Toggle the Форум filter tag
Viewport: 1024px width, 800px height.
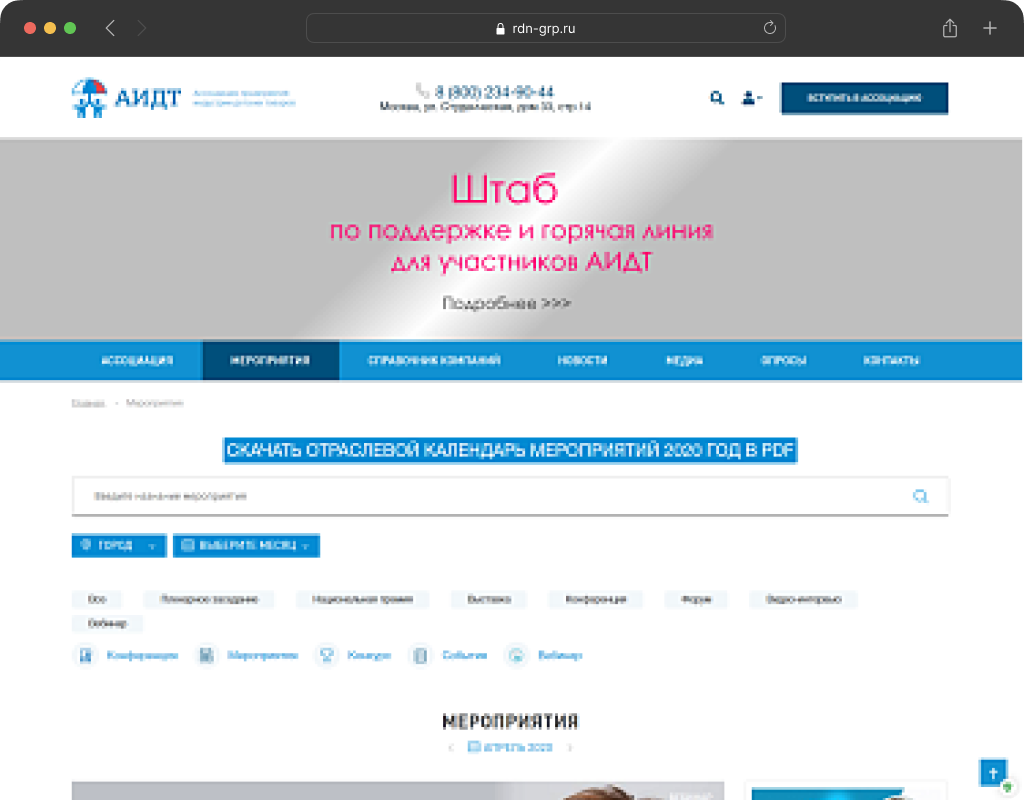pyautogui.click(x=696, y=600)
